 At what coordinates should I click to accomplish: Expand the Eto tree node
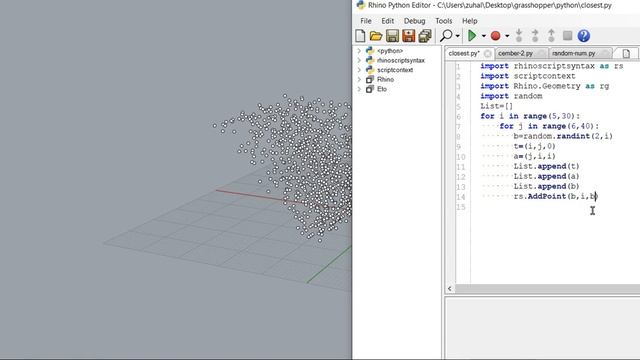point(359,89)
